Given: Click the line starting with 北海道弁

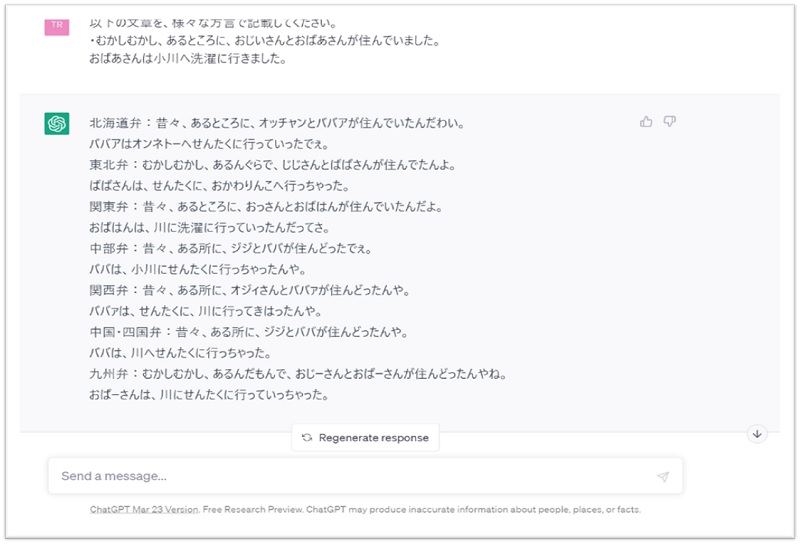Looking at the screenshot, I should (275, 124).
